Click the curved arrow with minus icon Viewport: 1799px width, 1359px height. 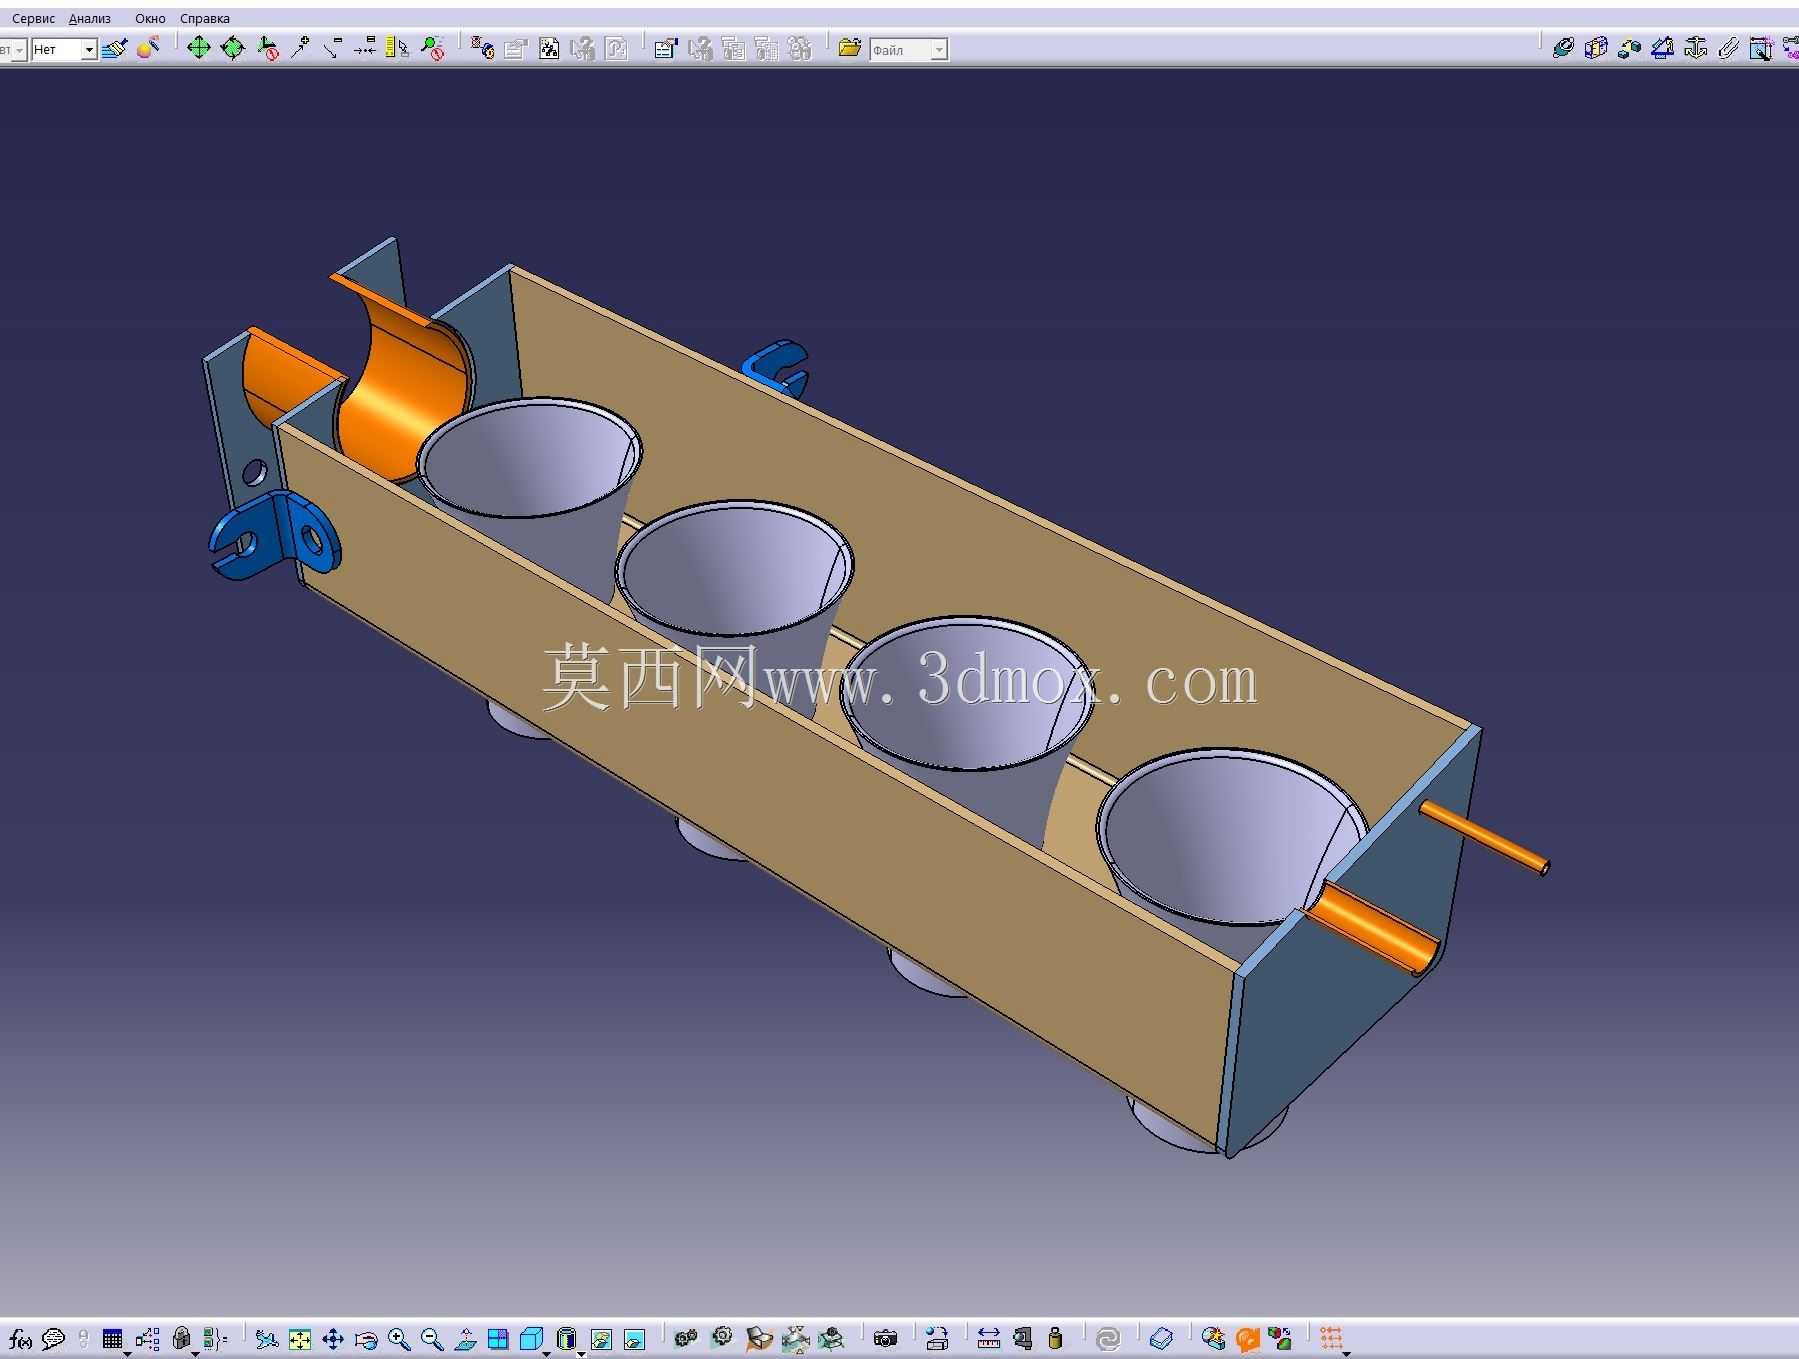click(x=333, y=48)
